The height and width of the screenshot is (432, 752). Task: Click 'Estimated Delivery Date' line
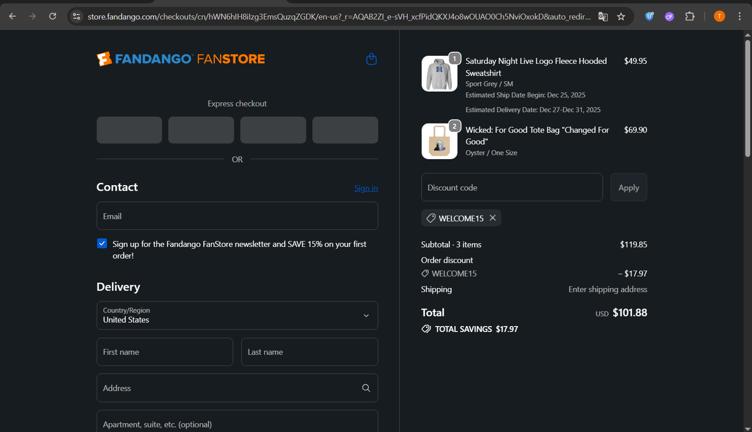click(x=533, y=110)
